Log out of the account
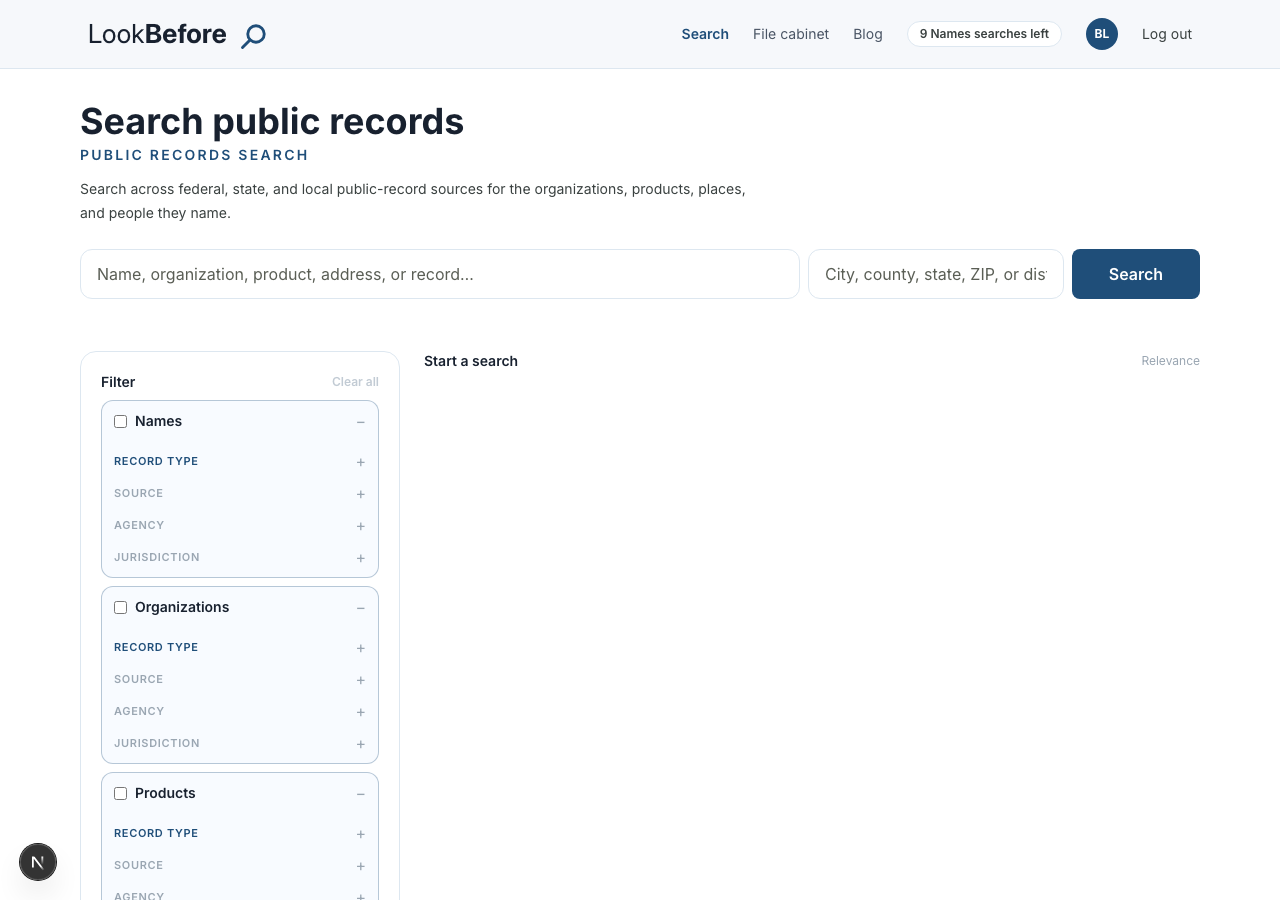 pyautogui.click(x=1167, y=34)
